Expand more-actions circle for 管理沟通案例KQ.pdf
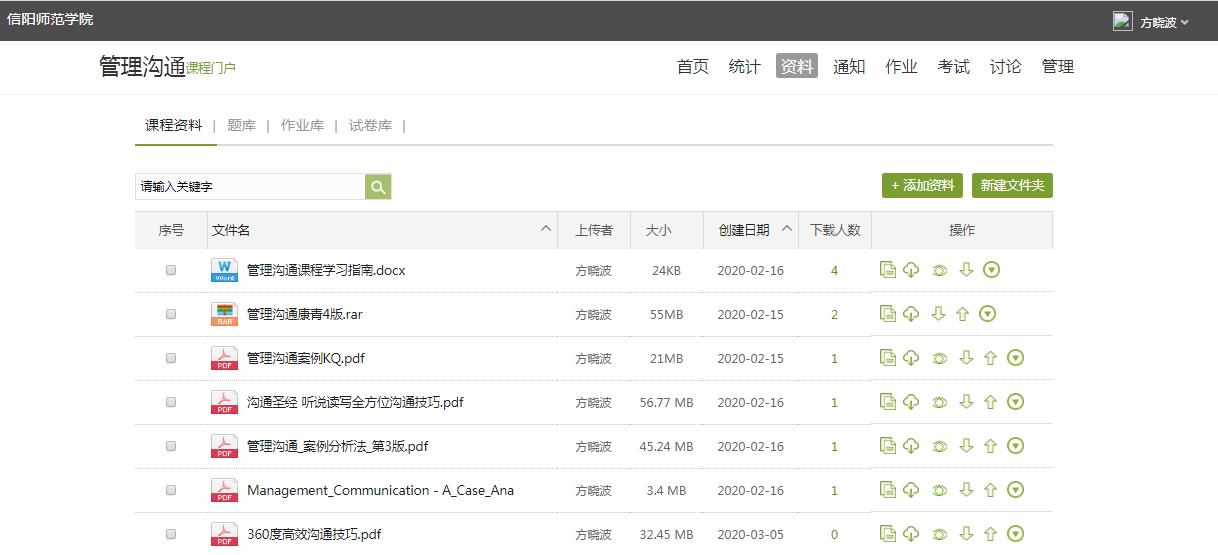This screenshot has height=555, width=1218. pyautogui.click(x=1015, y=358)
